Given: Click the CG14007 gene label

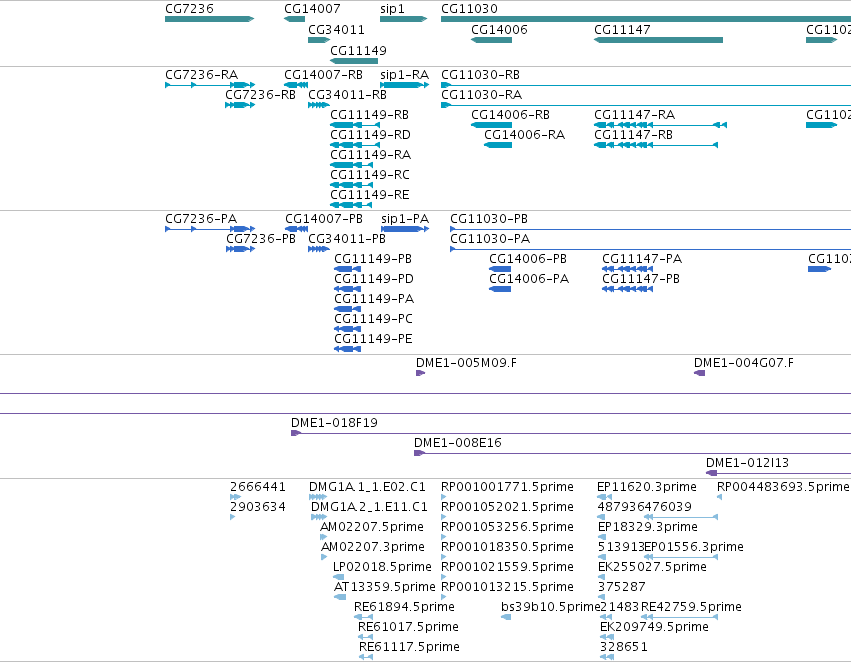Looking at the screenshot, I should pos(312,9).
